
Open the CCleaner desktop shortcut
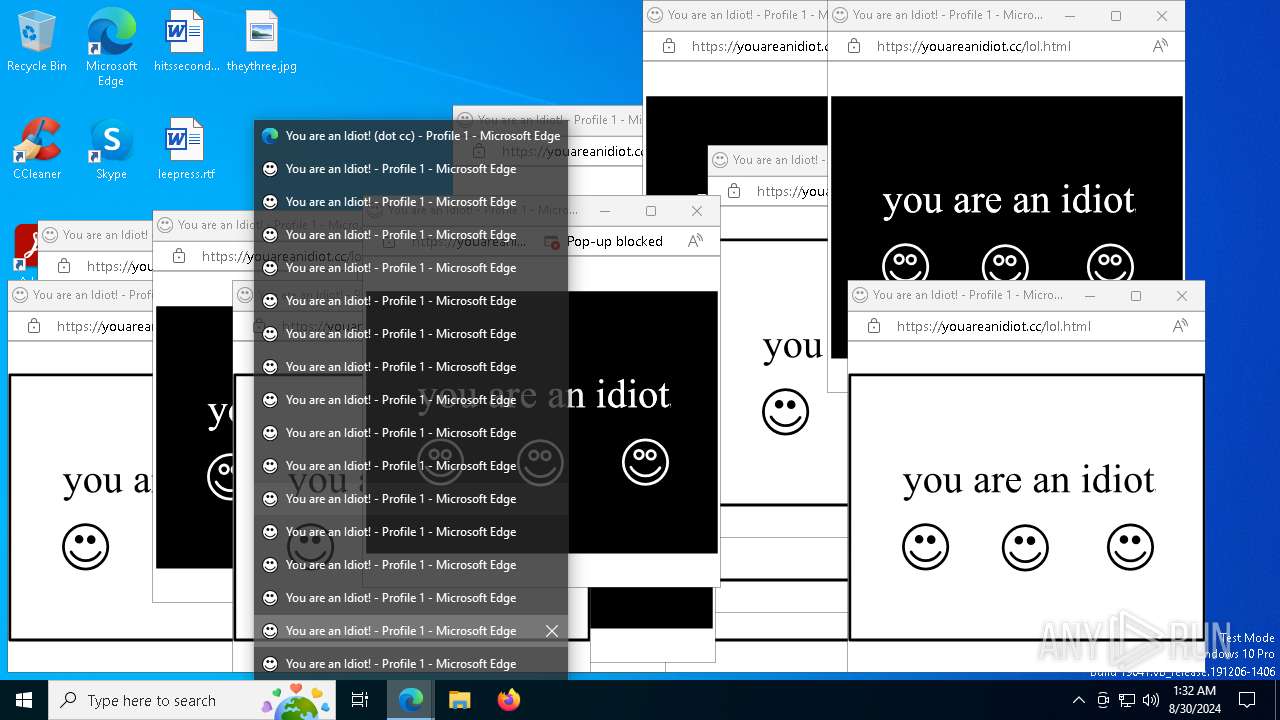click(x=37, y=149)
